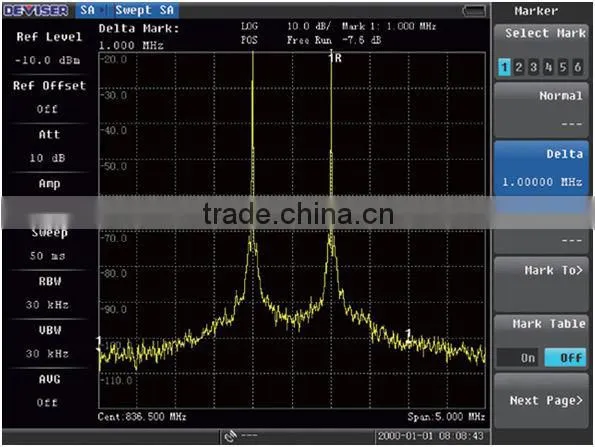This screenshot has width=595, height=447.
Task: Select marker number 5
Action: click(563, 68)
